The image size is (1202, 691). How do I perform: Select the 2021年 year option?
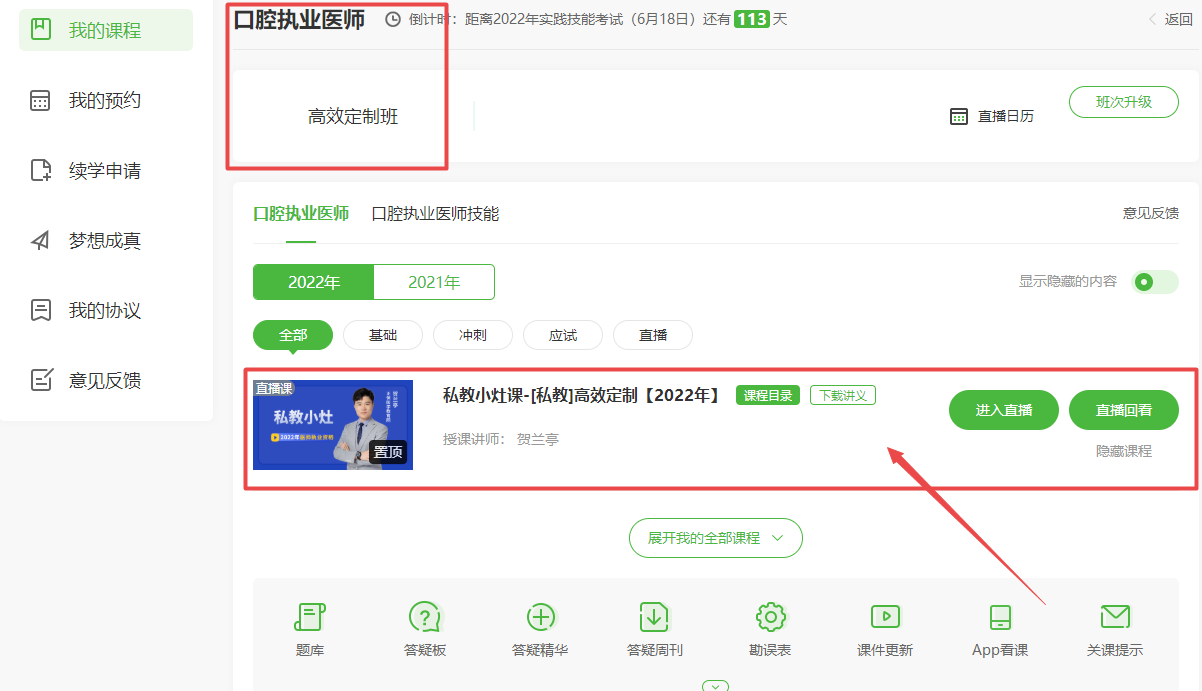pyautogui.click(x=434, y=282)
